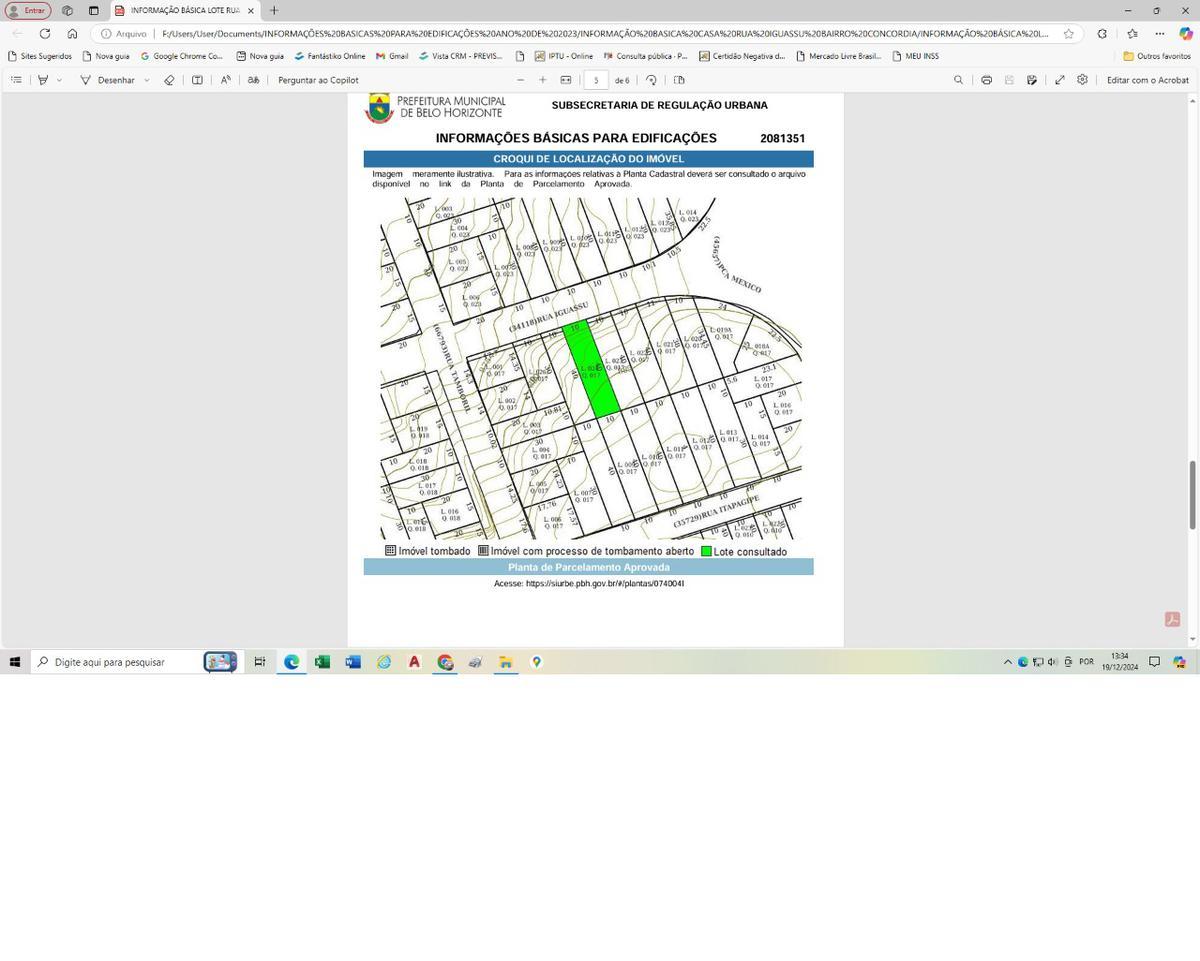Toggle the add text box tool
The width and height of the screenshot is (1200, 961).
coord(197,80)
